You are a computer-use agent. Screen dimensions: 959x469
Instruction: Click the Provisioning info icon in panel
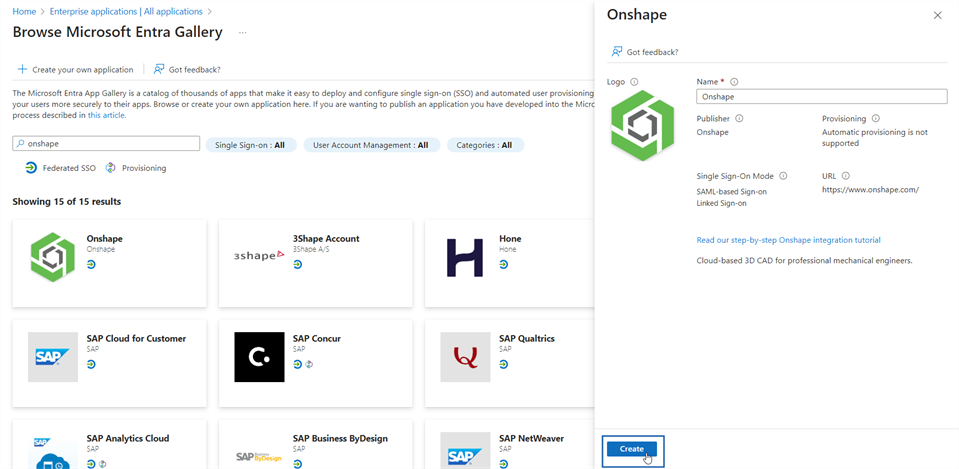[x=876, y=119]
